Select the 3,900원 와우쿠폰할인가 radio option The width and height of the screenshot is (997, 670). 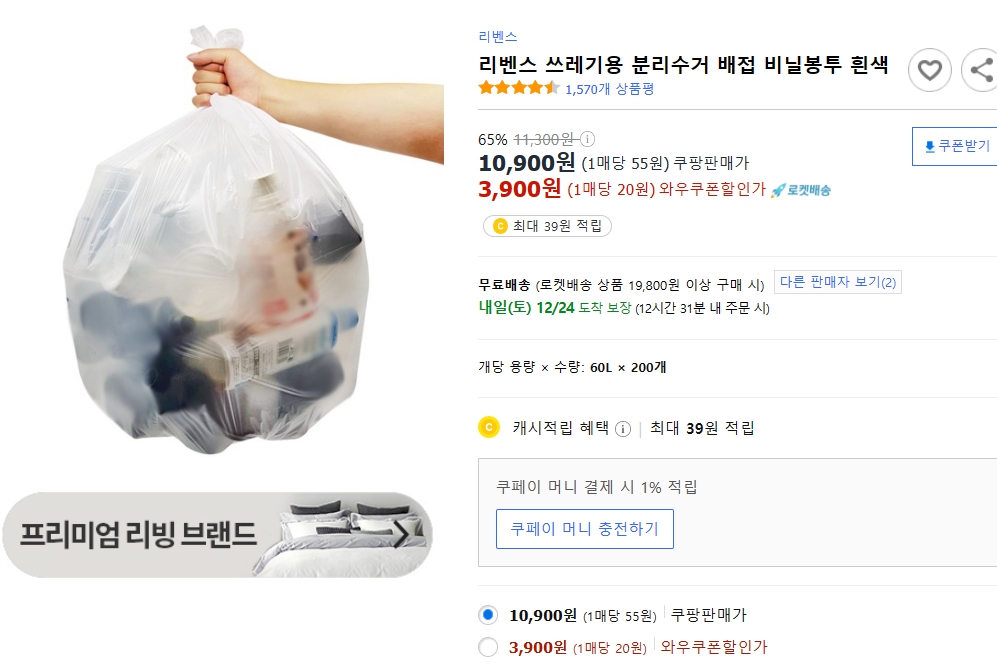[488, 647]
